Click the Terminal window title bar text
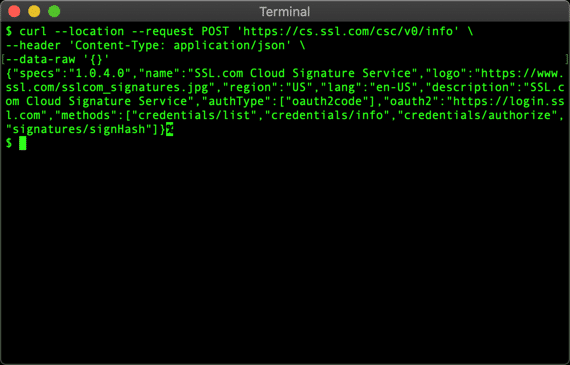570x365 pixels. pyautogui.click(x=285, y=12)
